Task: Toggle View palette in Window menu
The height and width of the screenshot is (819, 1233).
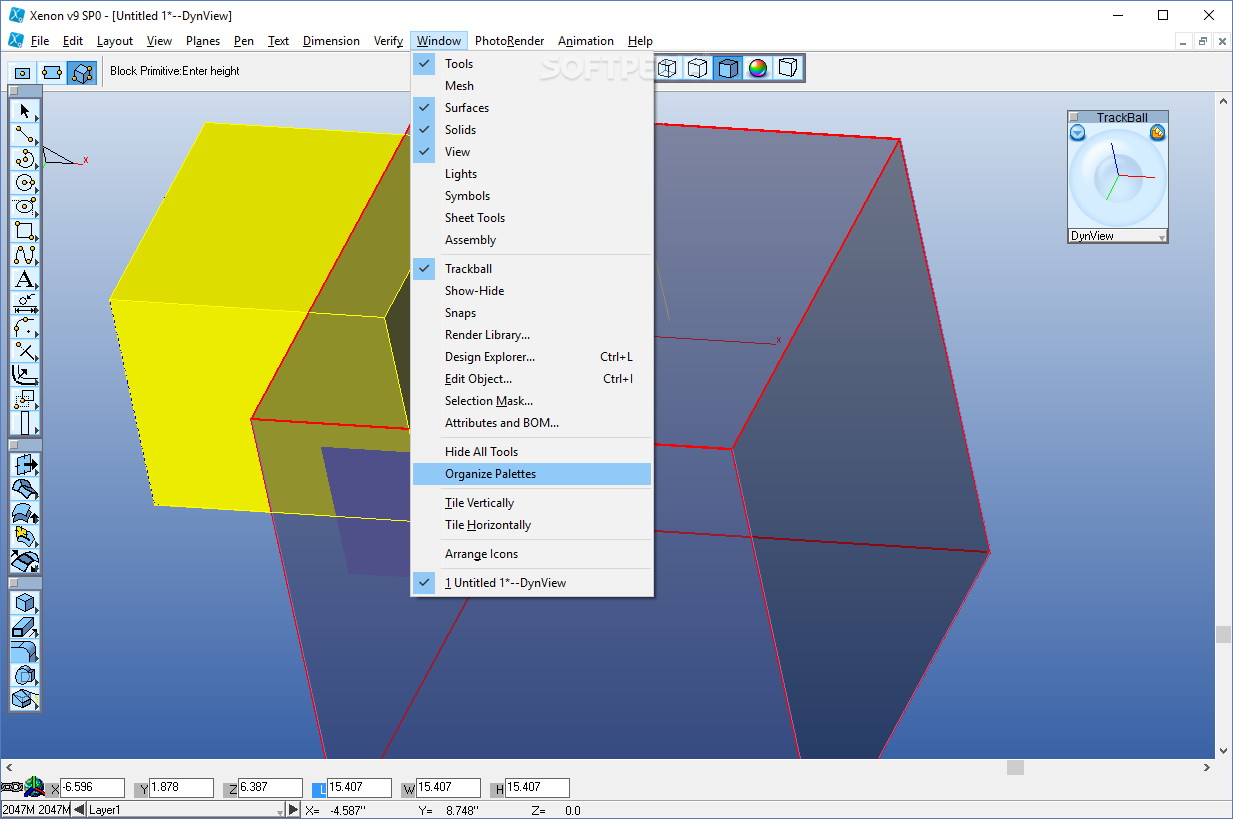Action: click(532, 152)
